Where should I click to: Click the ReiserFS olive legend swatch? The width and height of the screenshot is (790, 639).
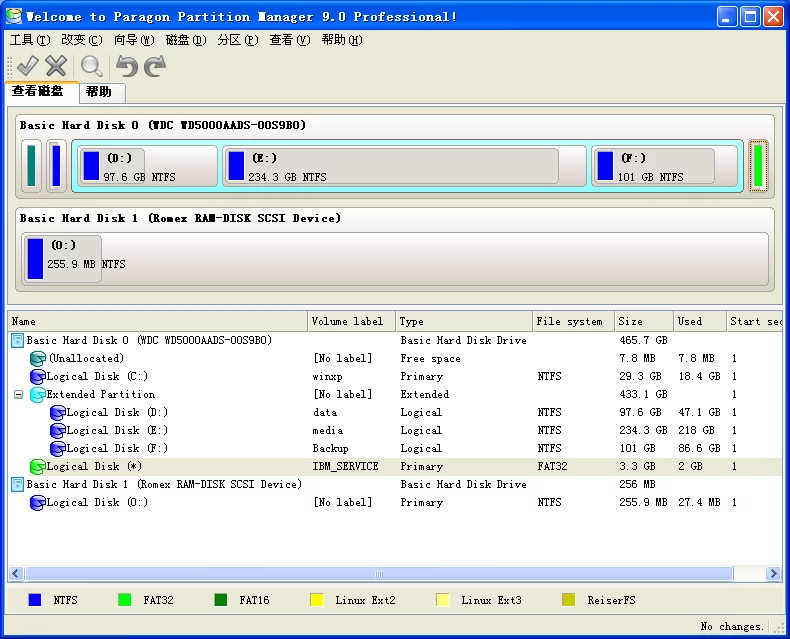[x=568, y=600]
